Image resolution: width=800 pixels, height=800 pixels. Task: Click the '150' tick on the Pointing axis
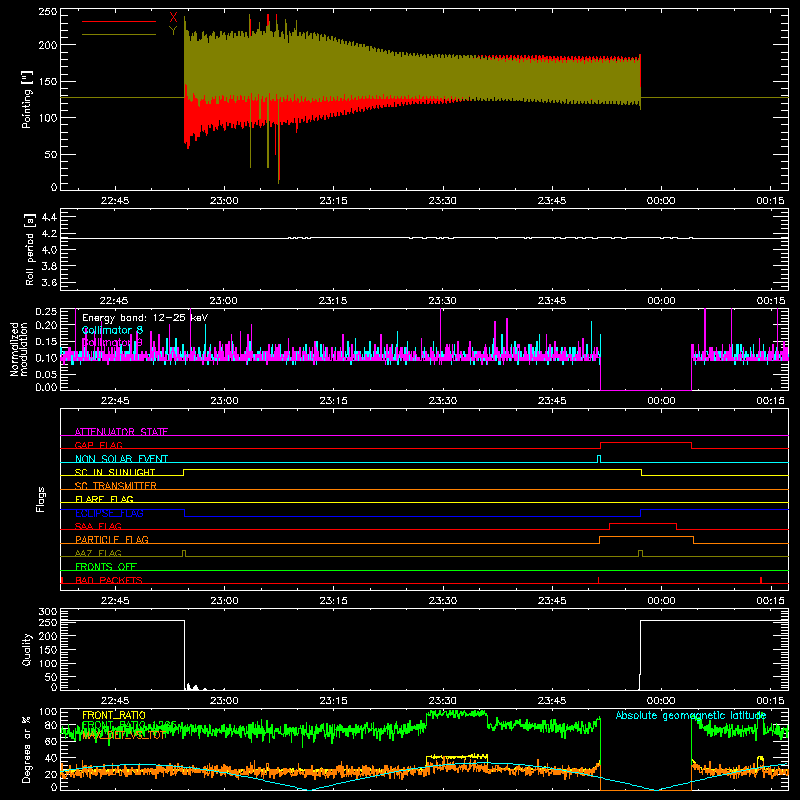tap(47, 82)
